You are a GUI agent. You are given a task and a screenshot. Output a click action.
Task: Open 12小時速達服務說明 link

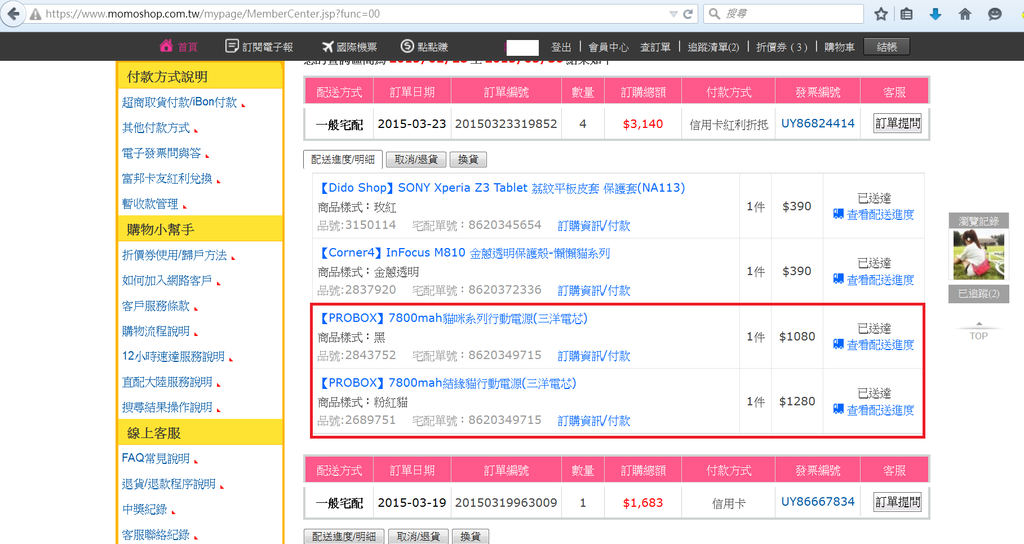click(x=173, y=357)
